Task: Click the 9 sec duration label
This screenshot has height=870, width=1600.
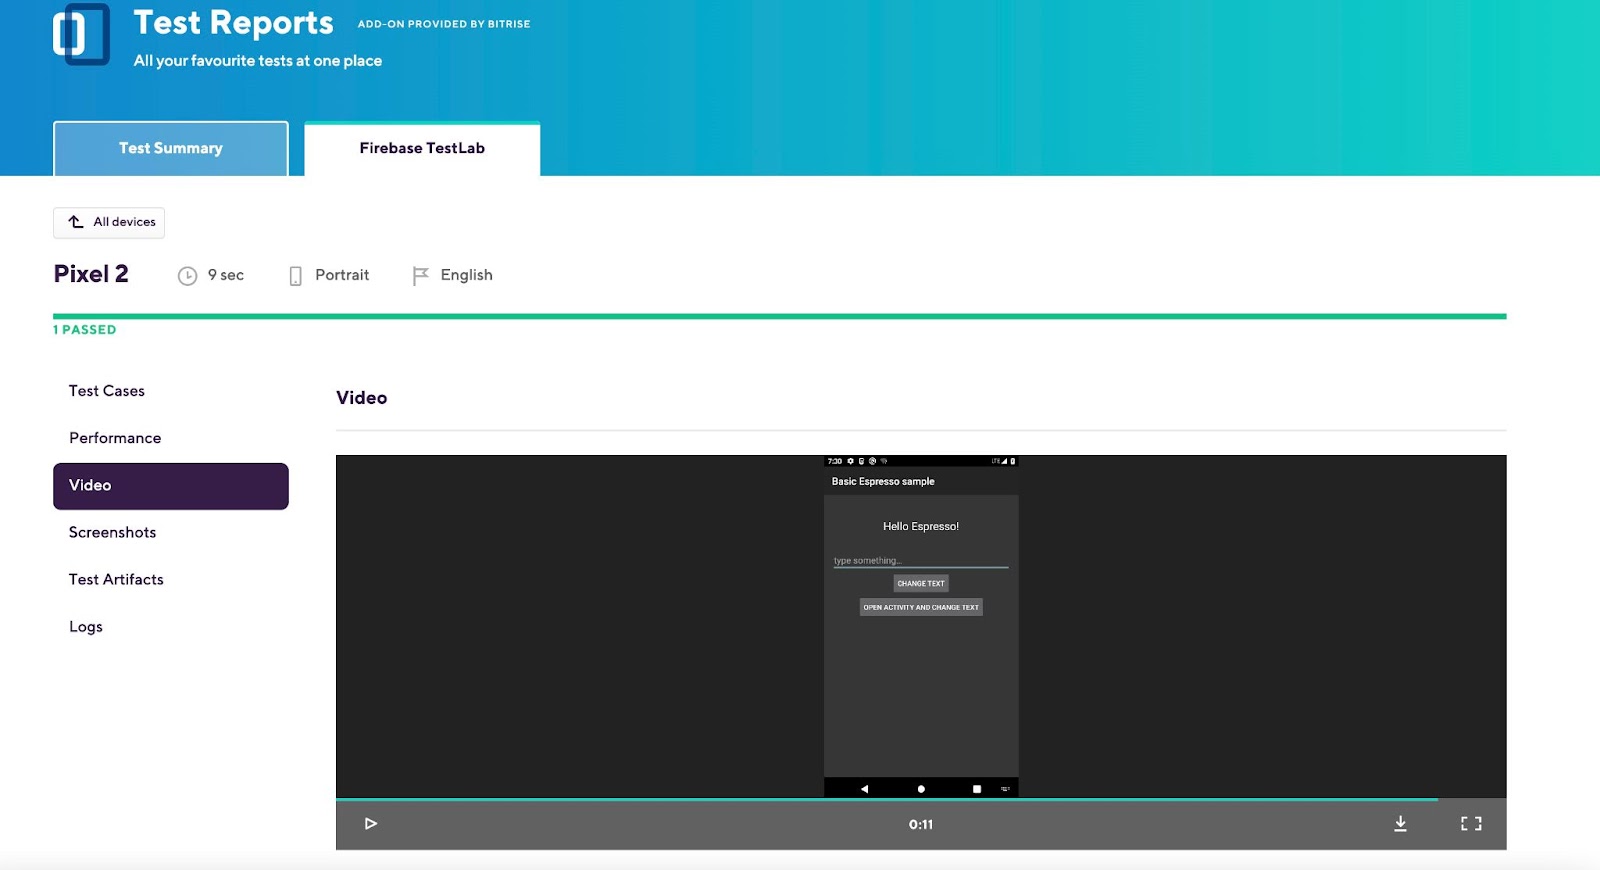Action: [226, 275]
